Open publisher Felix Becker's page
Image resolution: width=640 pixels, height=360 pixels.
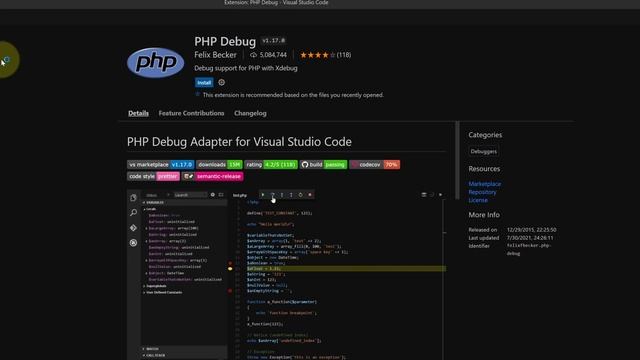[x=215, y=55]
